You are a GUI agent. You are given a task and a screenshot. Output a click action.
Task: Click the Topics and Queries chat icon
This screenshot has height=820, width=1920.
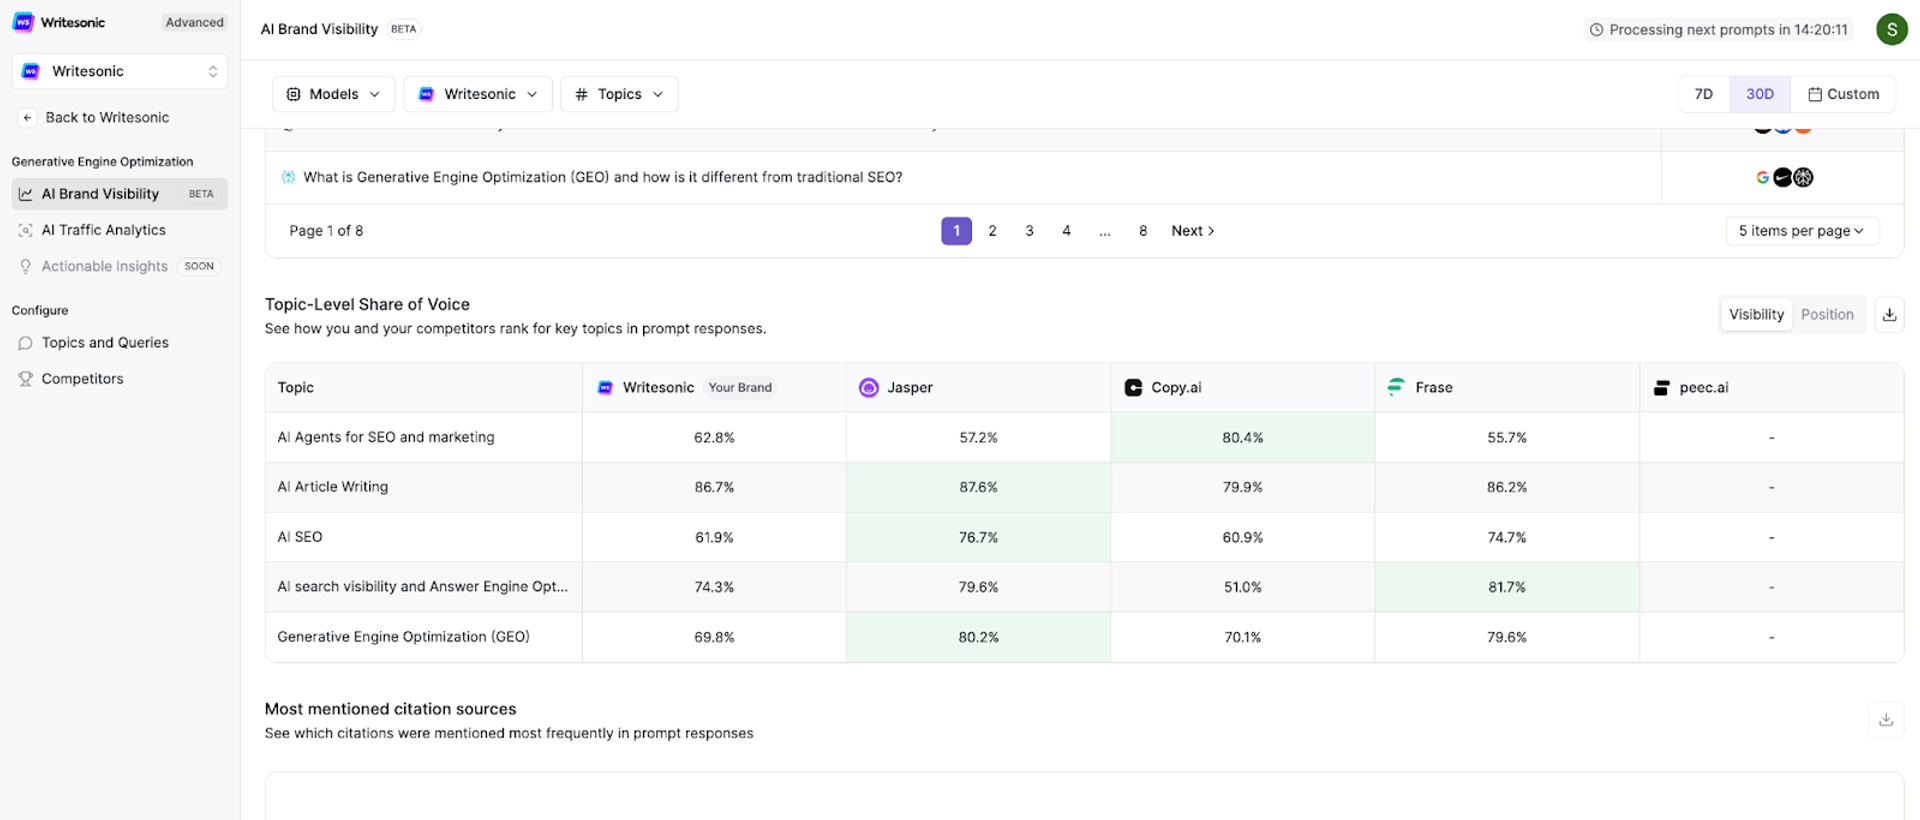(x=25, y=343)
